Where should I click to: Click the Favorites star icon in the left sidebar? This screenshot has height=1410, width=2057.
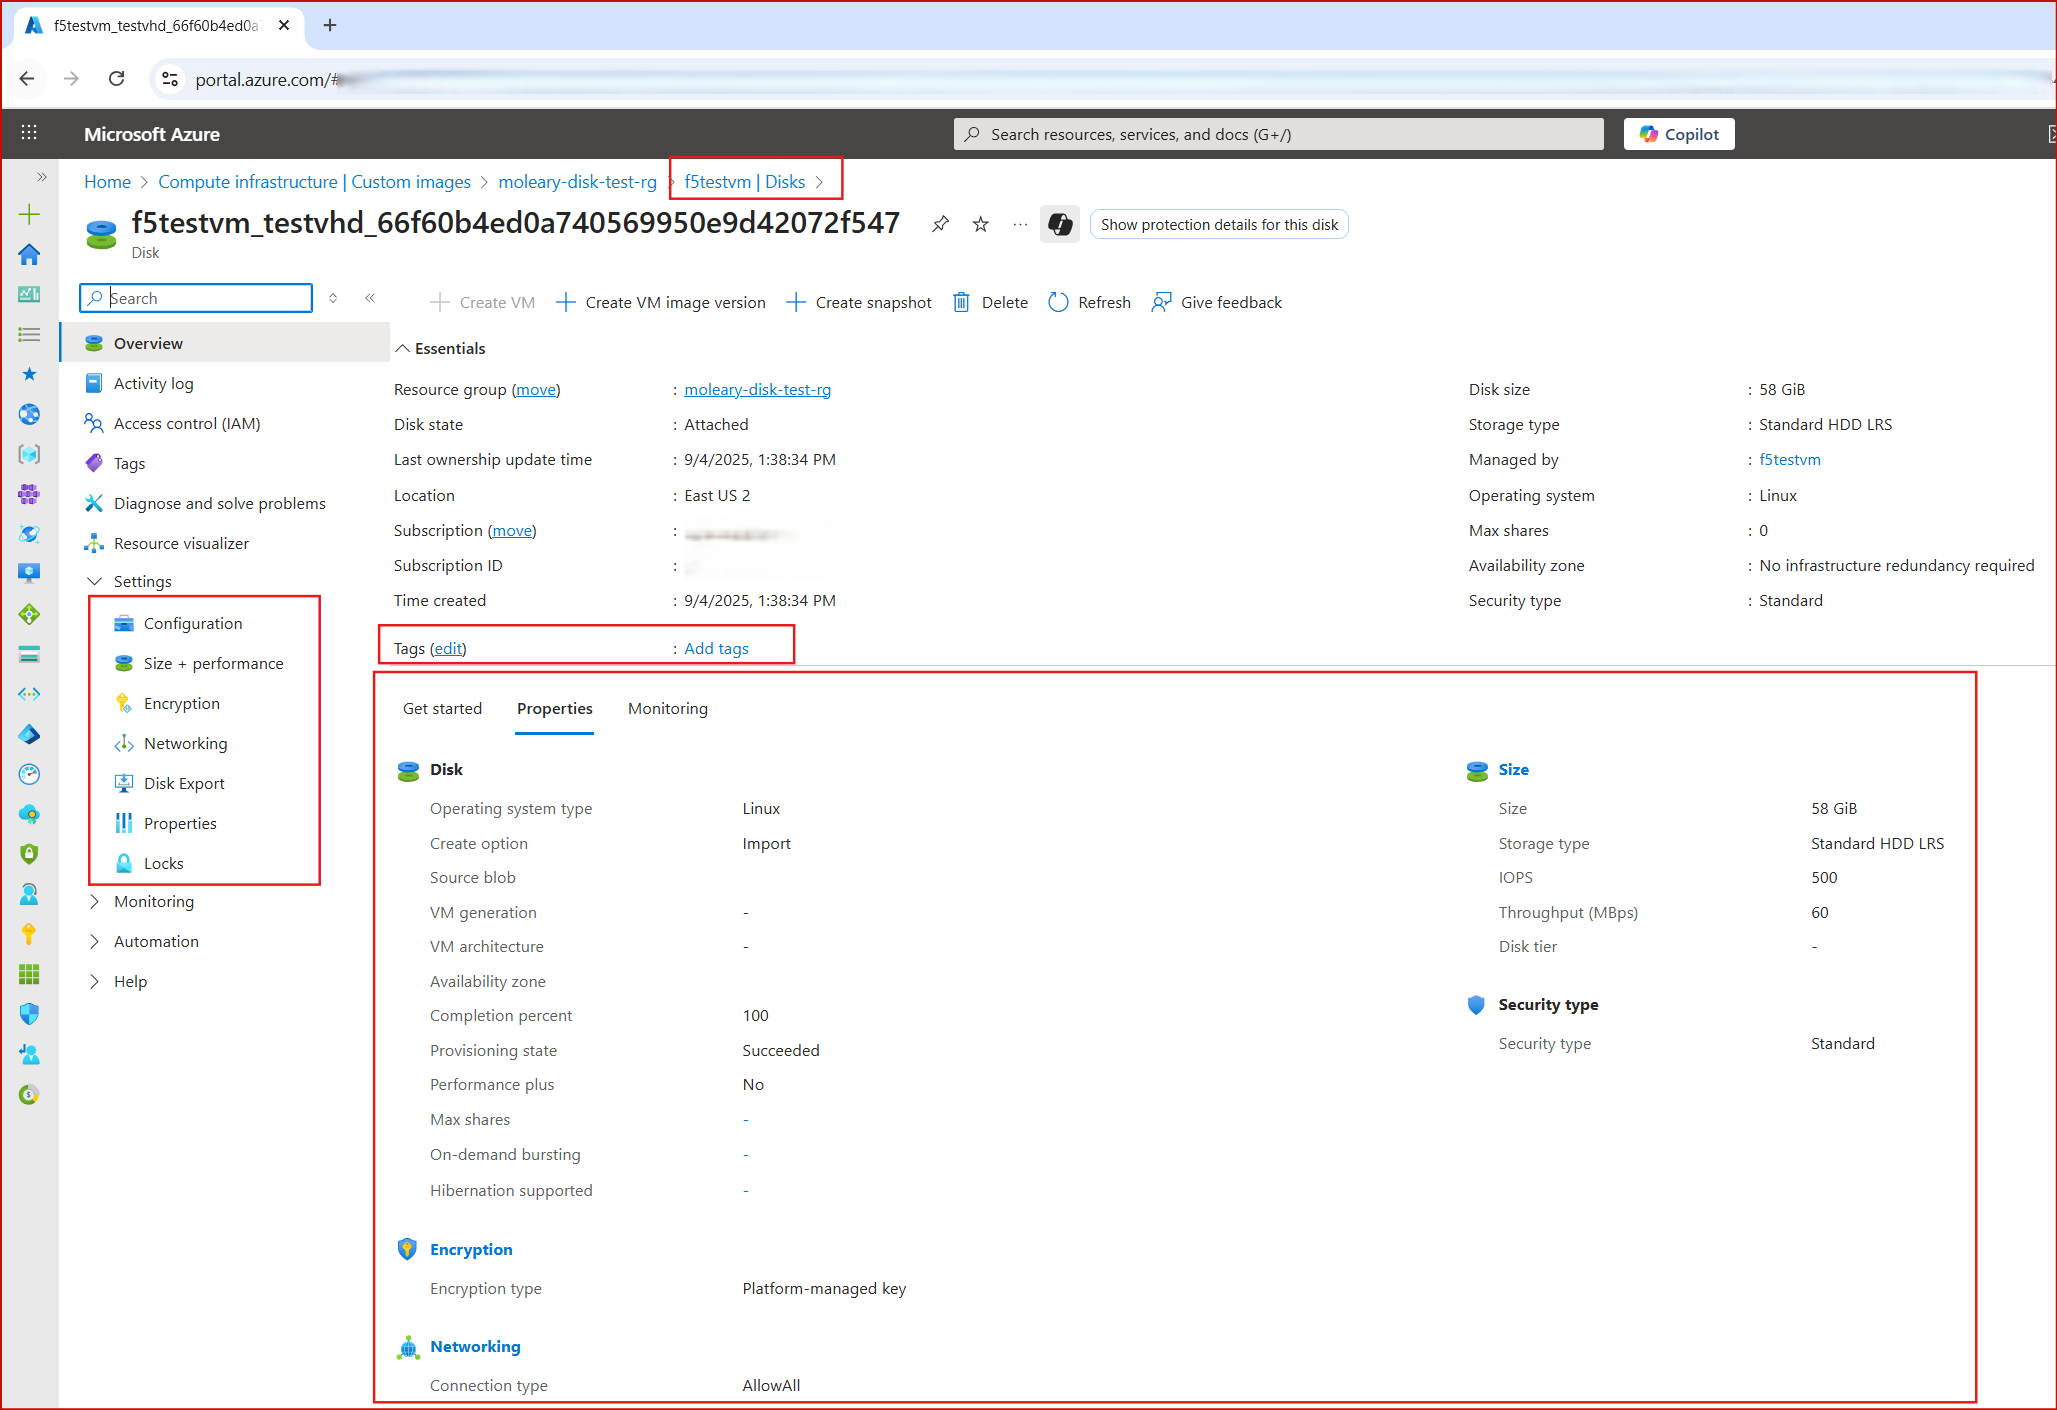(x=29, y=374)
